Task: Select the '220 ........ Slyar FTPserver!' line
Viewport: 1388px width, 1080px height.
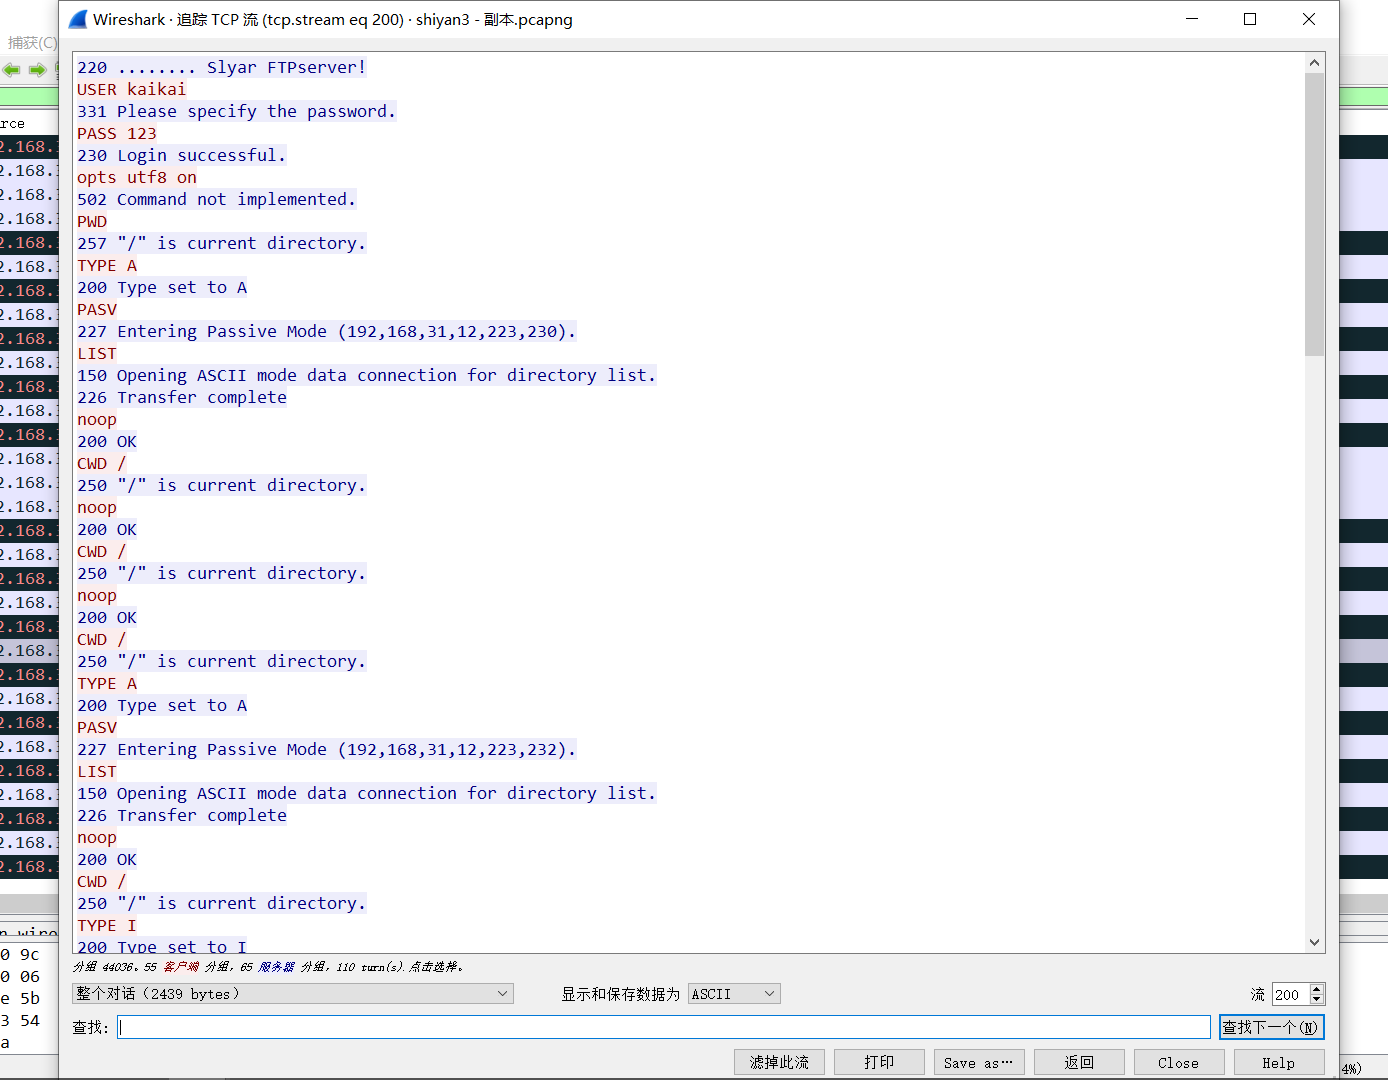Action: coord(222,67)
